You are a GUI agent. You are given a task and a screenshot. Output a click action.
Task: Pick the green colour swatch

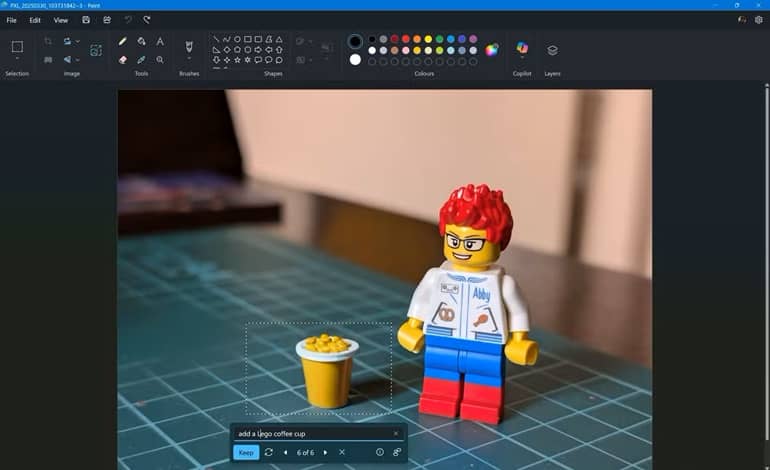coord(440,39)
